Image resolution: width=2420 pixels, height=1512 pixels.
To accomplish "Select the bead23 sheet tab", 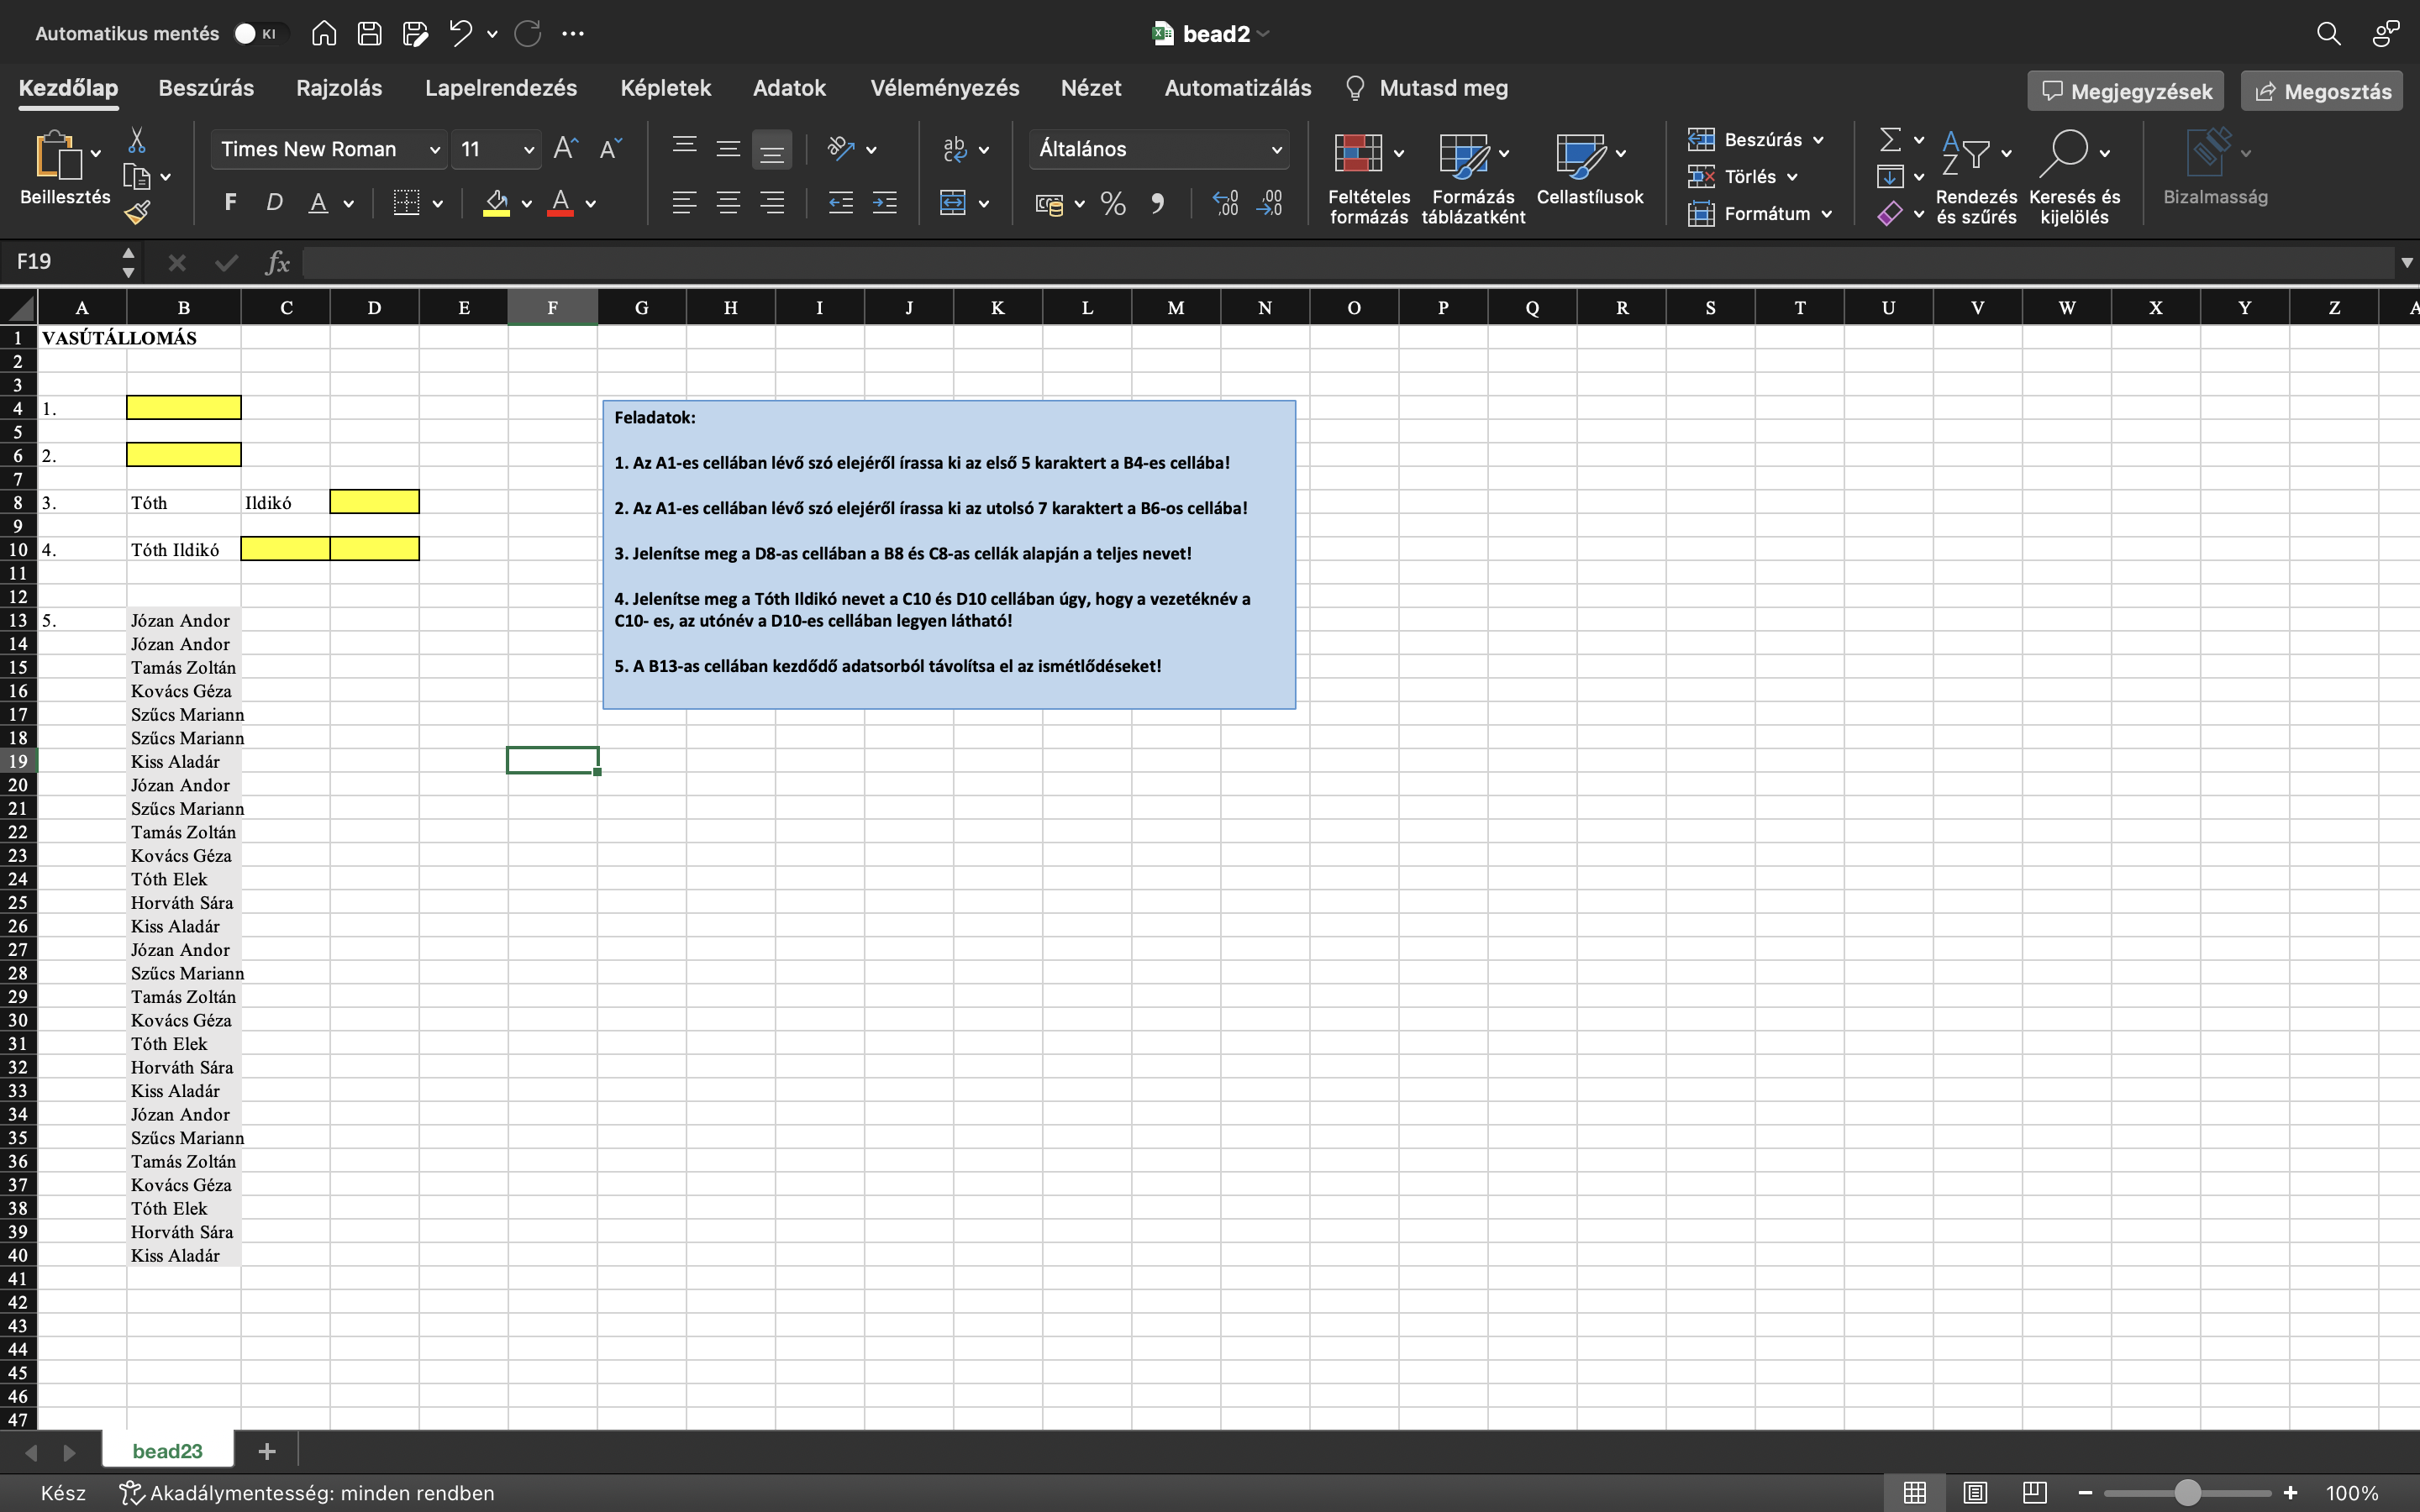I will (167, 1451).
